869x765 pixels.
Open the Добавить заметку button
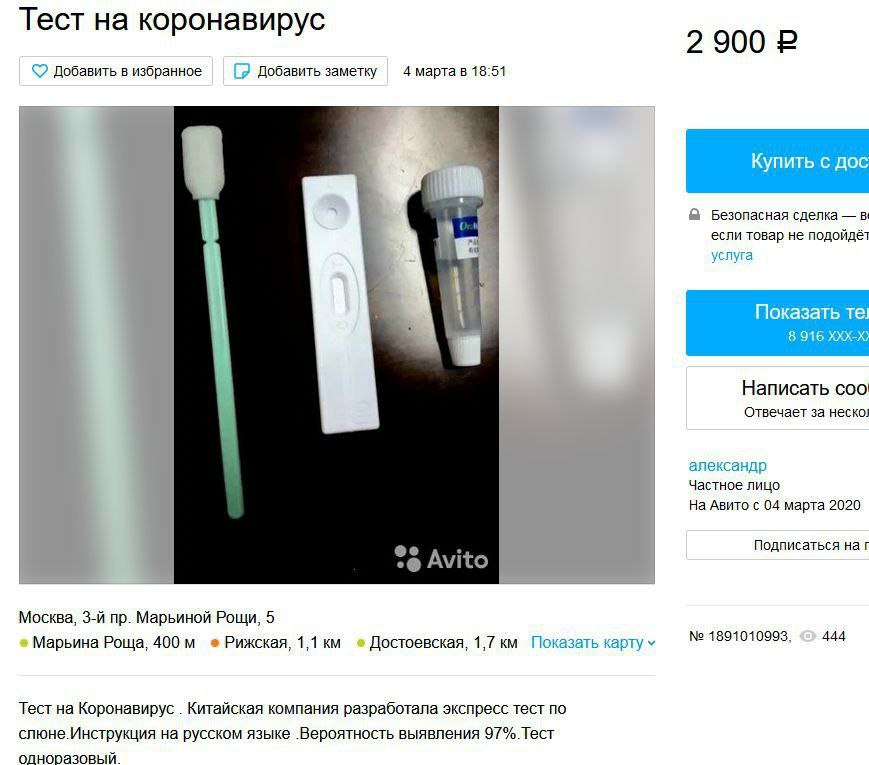click(x=305, y=71)
